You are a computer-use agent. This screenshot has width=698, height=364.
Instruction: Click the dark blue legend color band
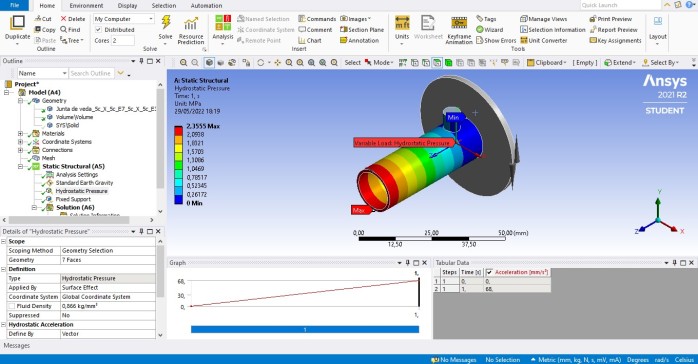(x=179, y=200)
